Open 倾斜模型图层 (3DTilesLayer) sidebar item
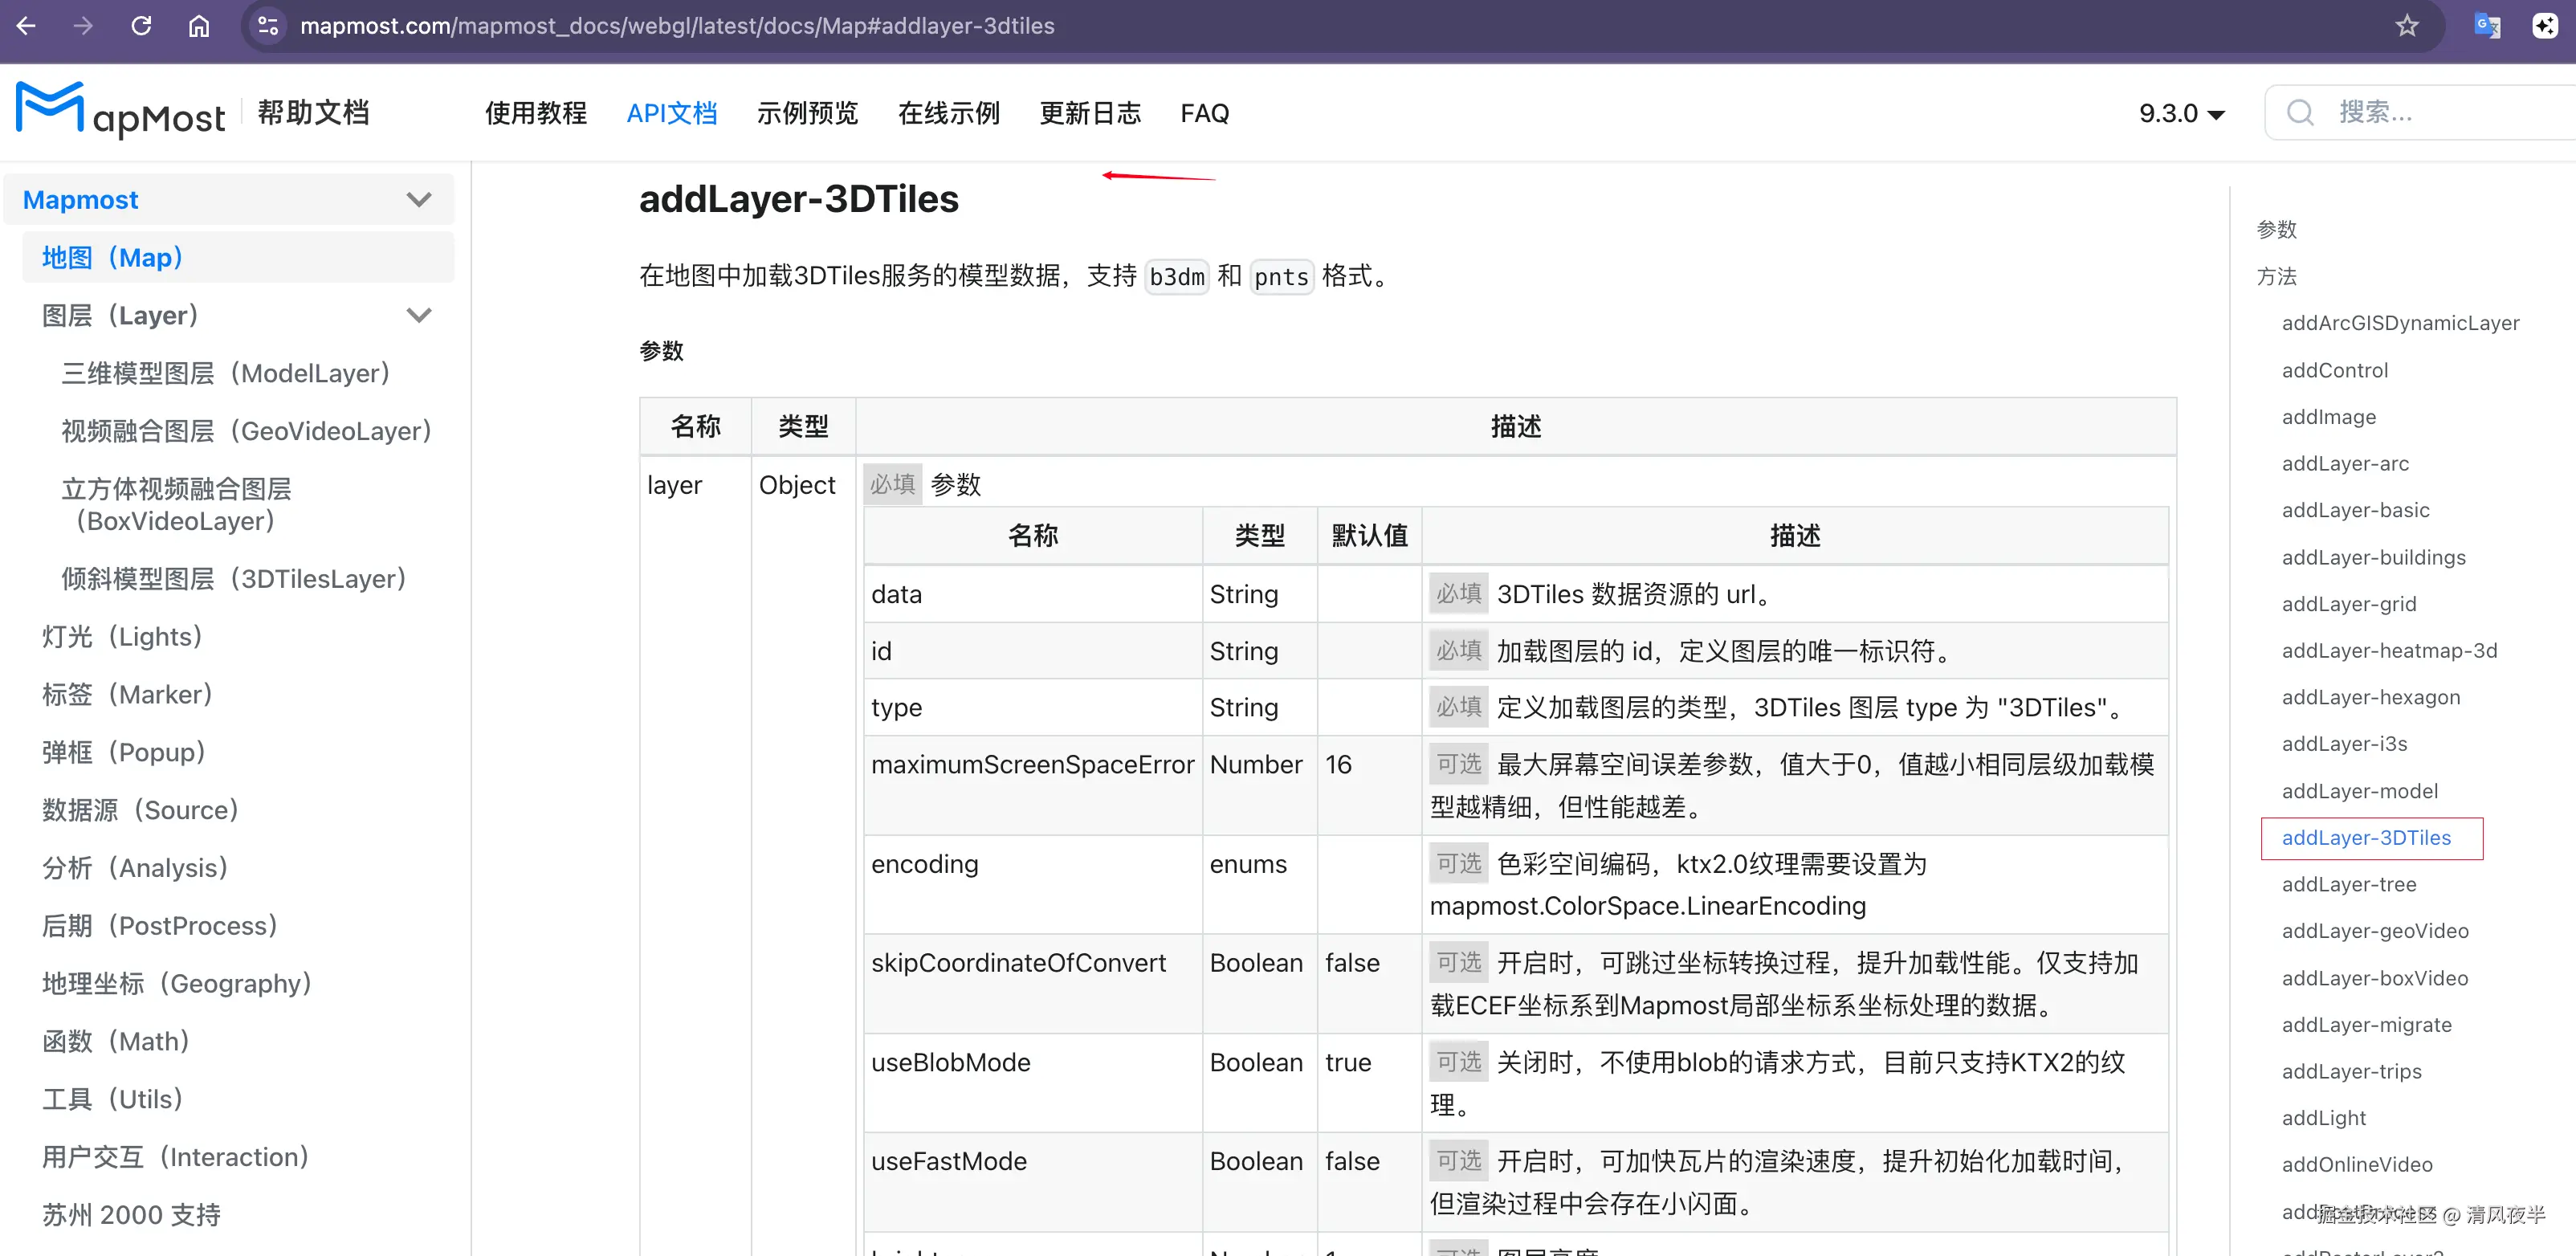Image resolution: width=2576 pixels, height=1256 pixels. 233,579
